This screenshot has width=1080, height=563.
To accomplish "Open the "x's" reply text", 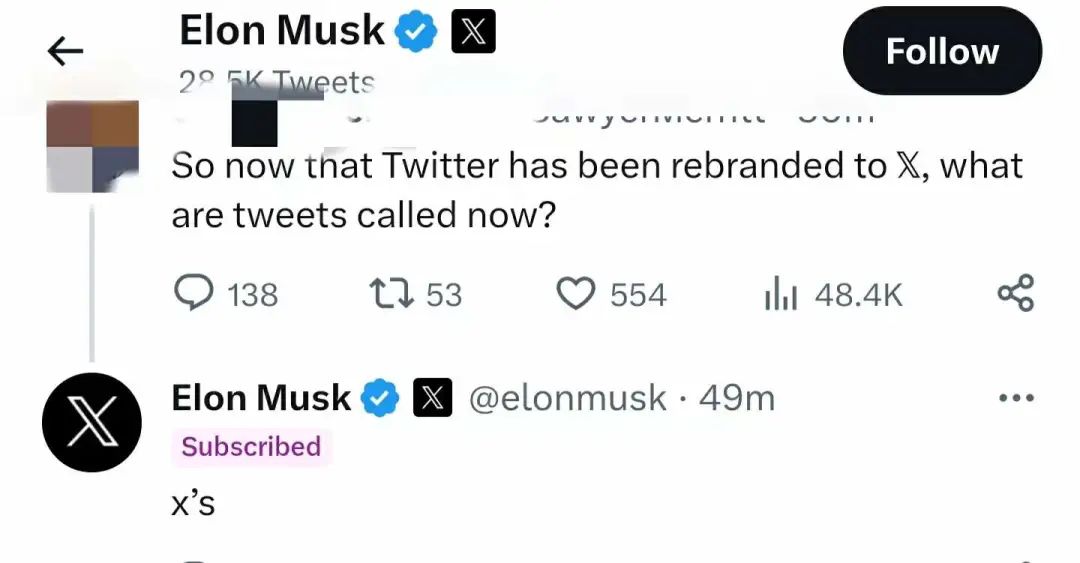I will tap(193, 503).
